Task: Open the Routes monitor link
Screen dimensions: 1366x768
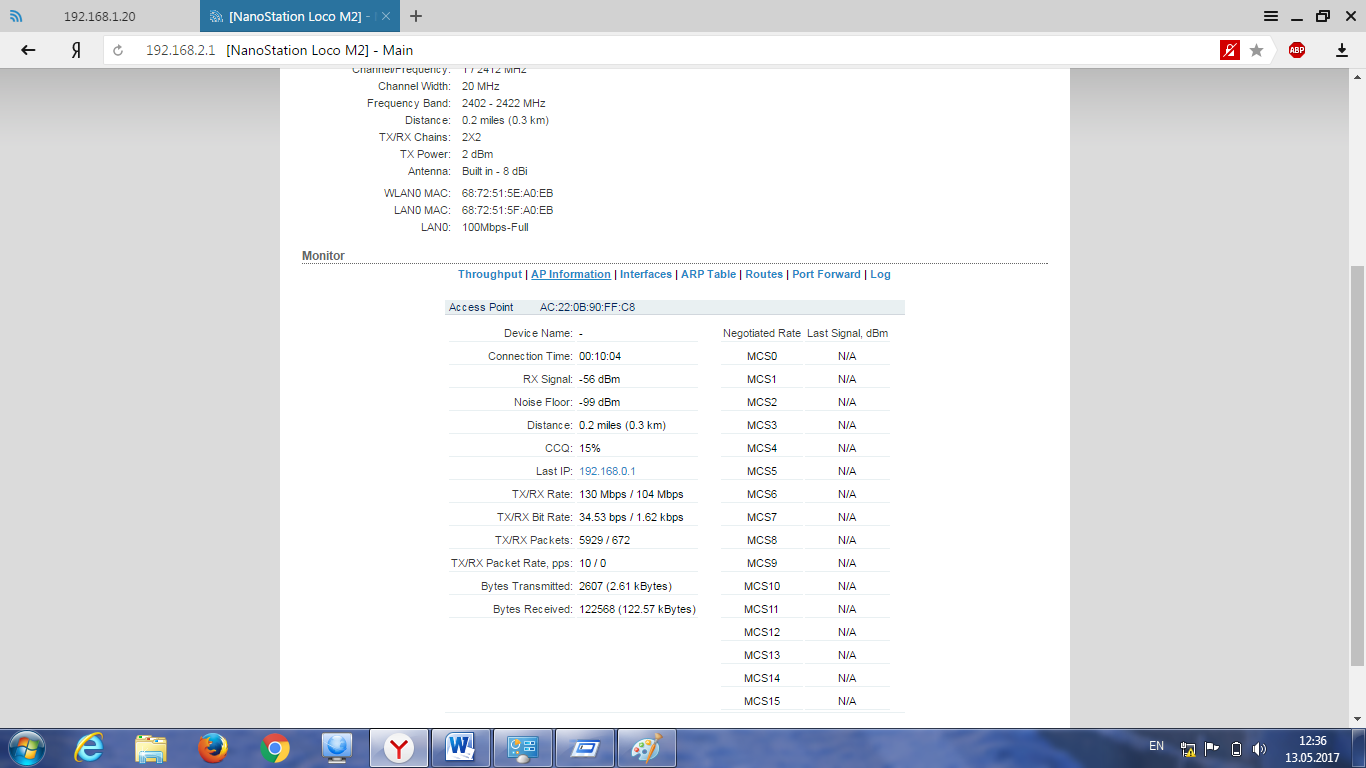Action: pos(764,274)
